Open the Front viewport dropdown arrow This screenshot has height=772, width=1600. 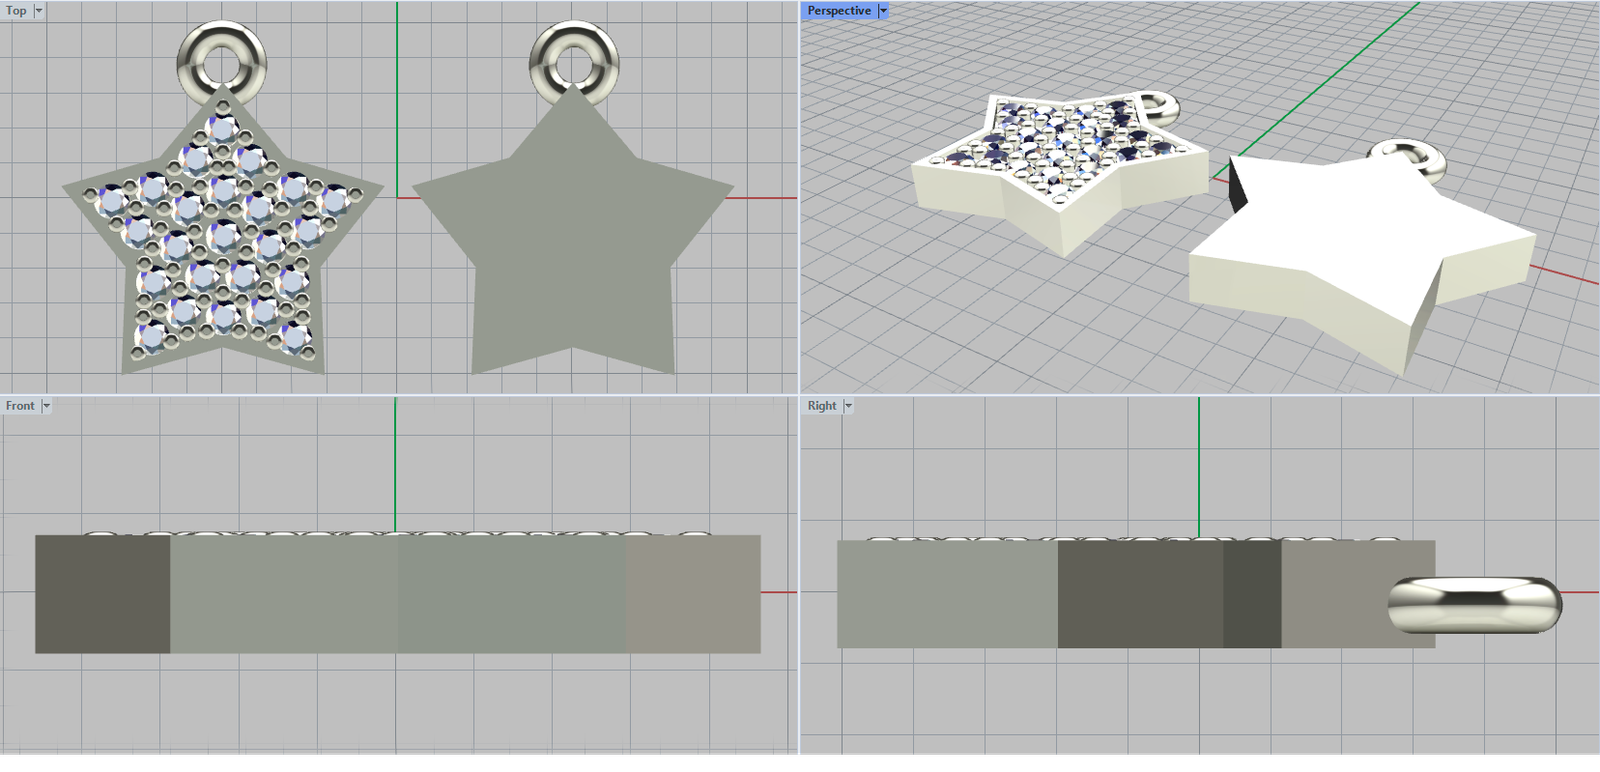(46, 406)
